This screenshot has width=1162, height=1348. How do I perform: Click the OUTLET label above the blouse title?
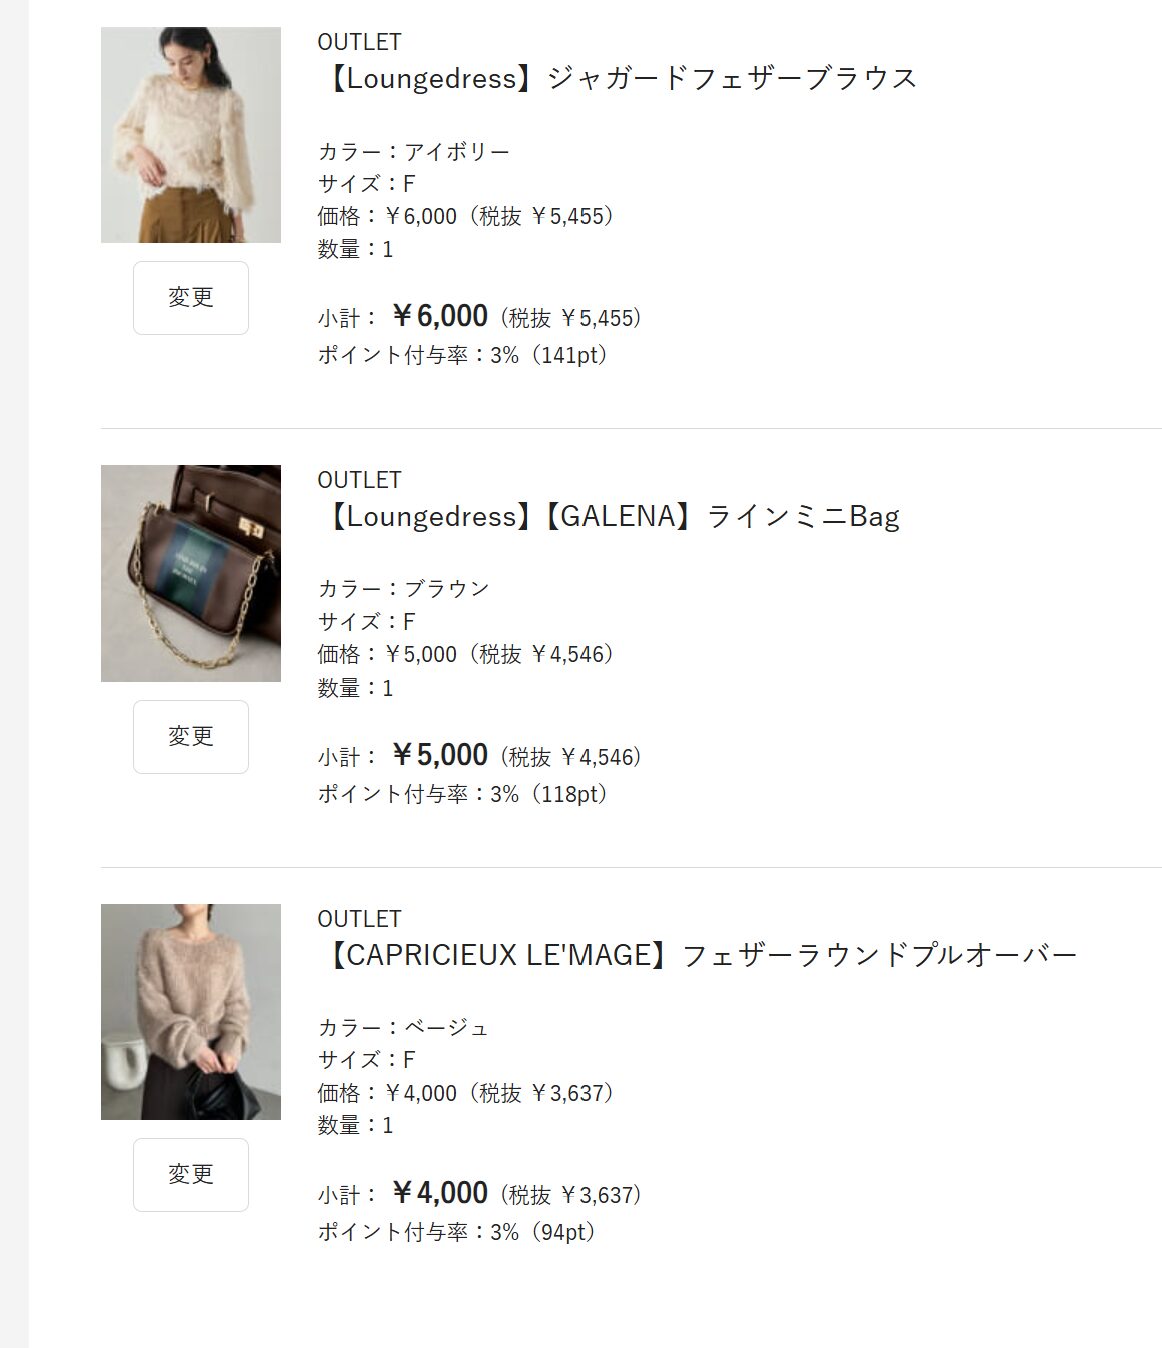pos(359,42)
